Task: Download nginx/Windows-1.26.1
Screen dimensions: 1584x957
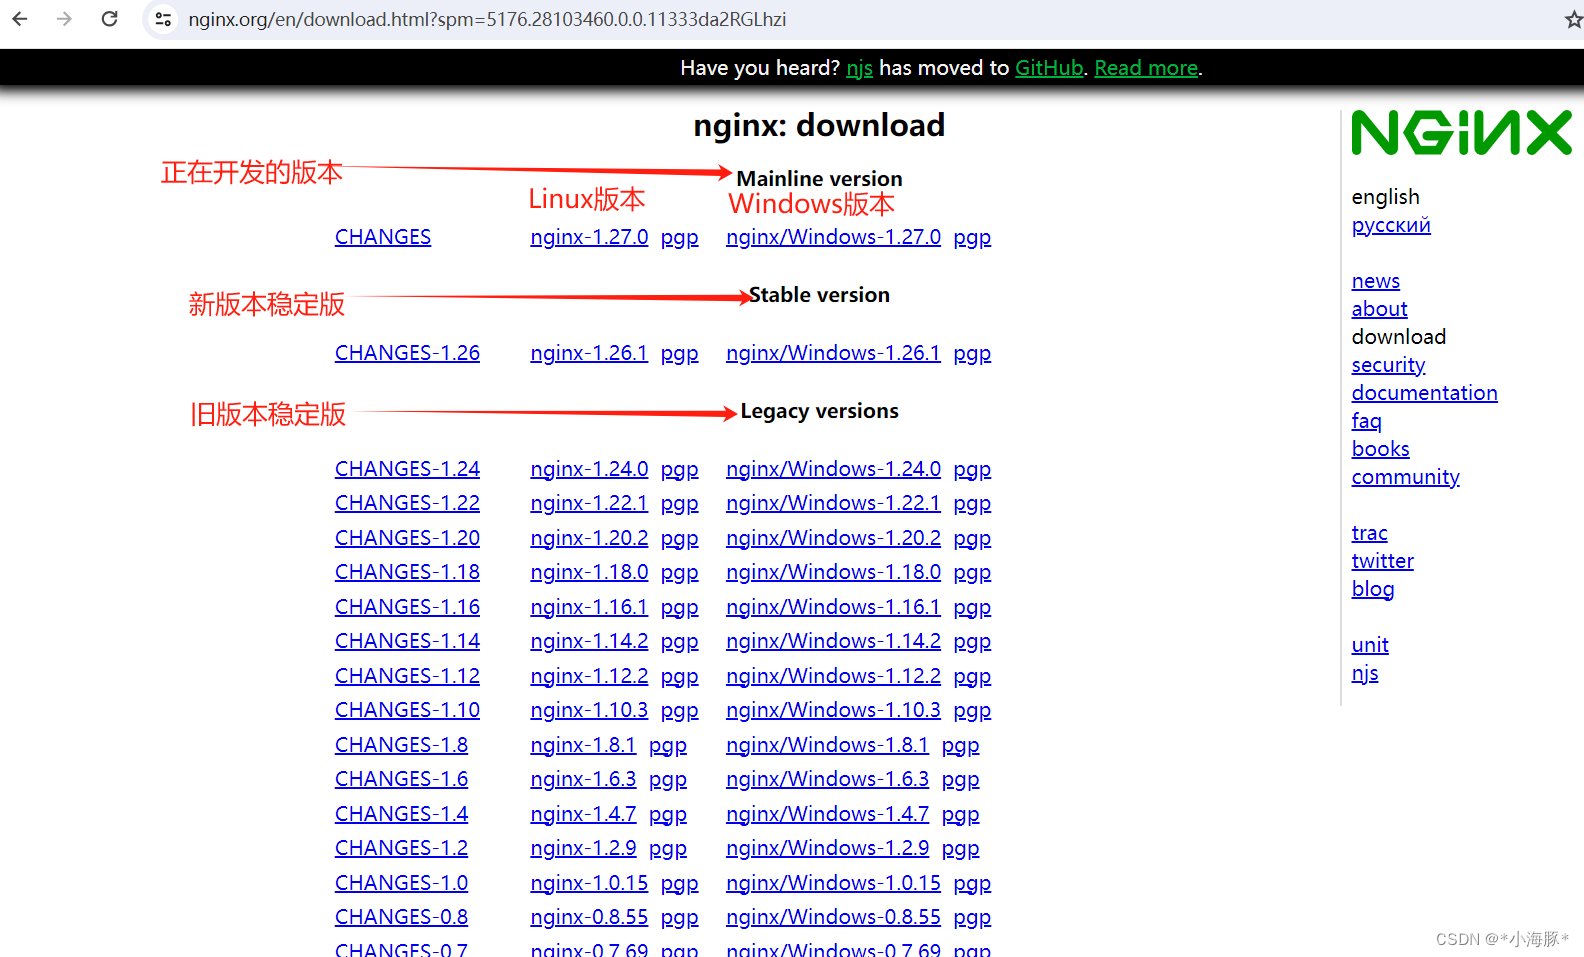Action: pos(833,353)
